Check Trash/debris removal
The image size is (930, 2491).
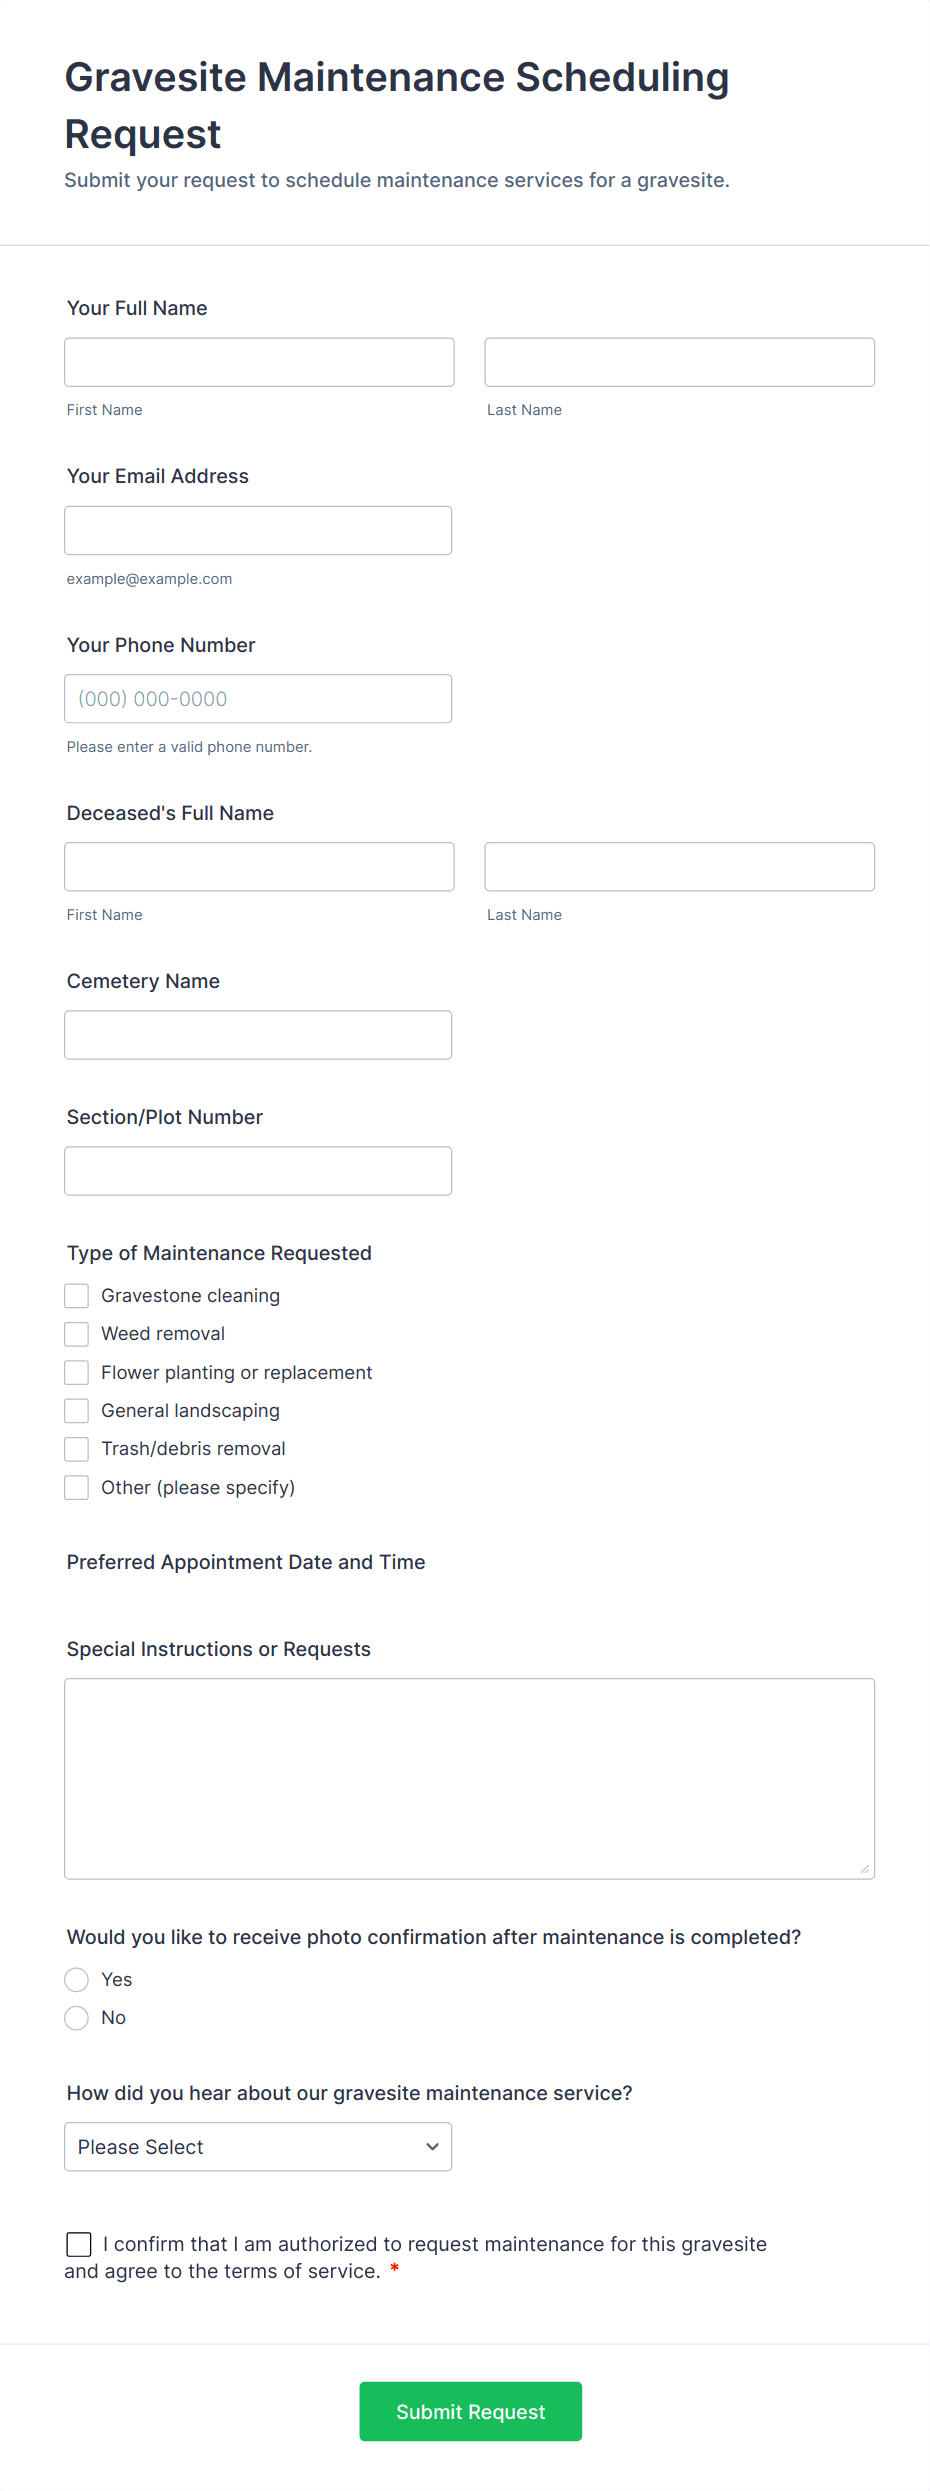[x=77, y=1449]
